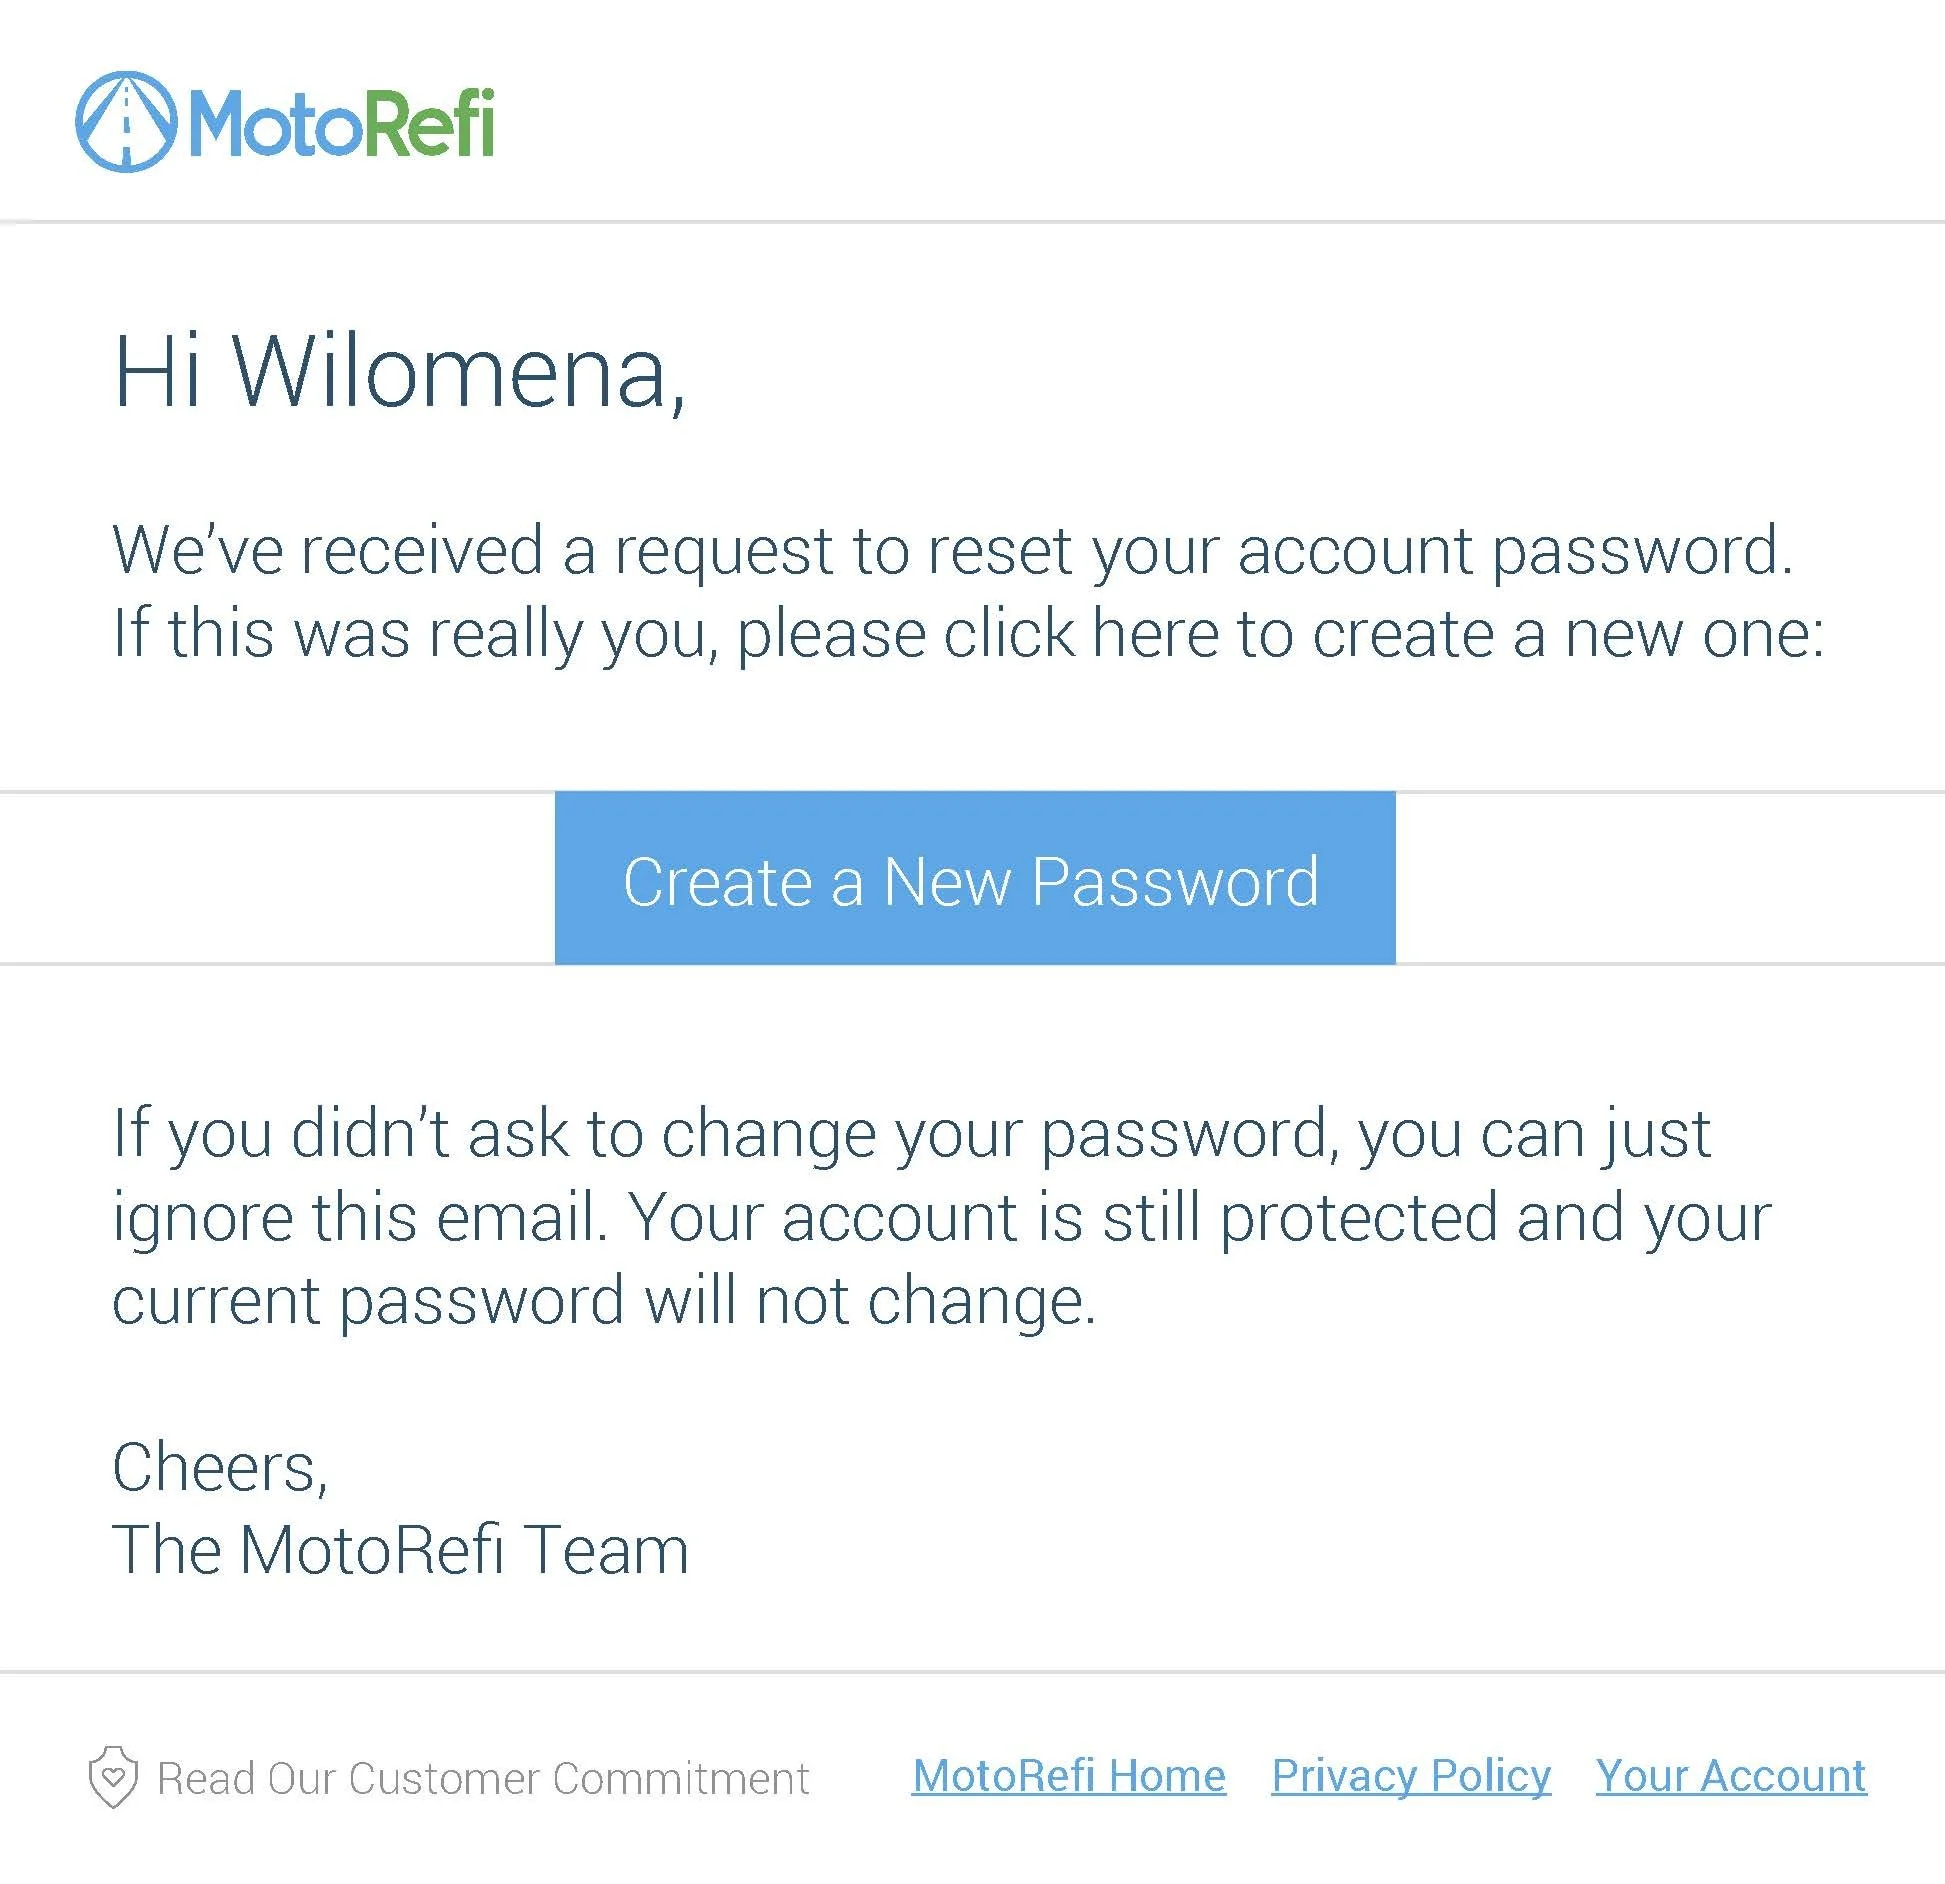Click the "If you didn't ask" line

pos(911,1134)
